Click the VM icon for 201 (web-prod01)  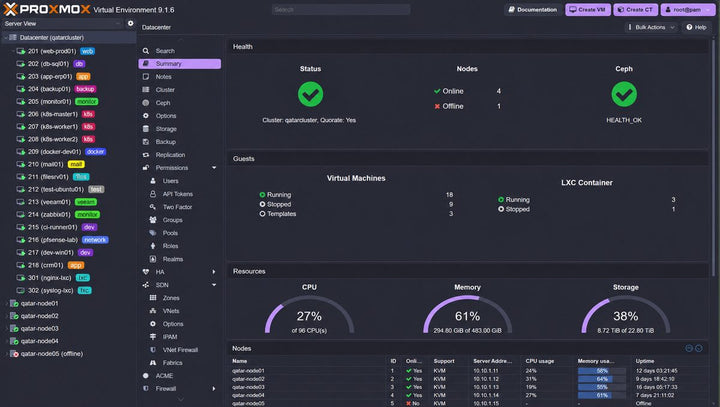point(21,51)
